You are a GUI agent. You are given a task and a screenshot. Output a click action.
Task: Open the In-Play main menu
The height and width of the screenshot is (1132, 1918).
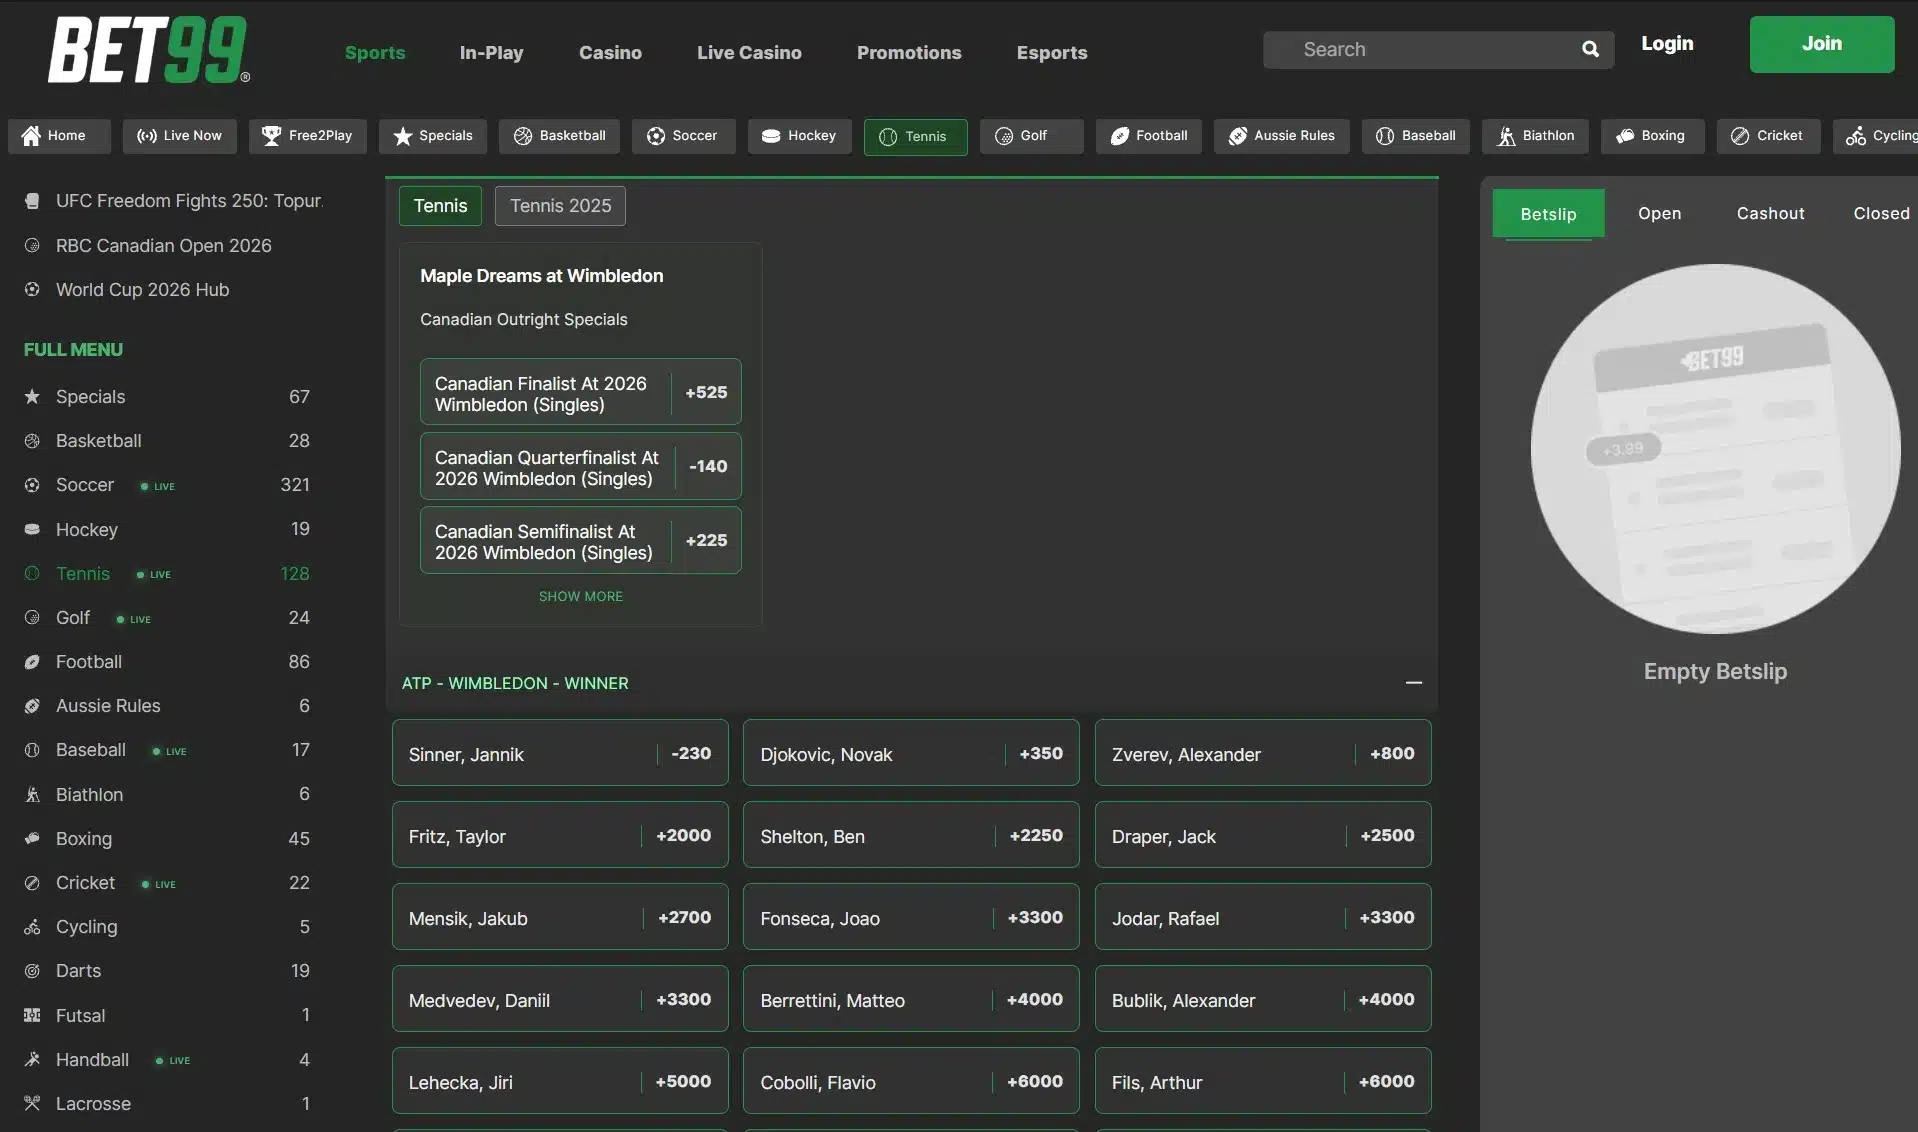(491, 53)
